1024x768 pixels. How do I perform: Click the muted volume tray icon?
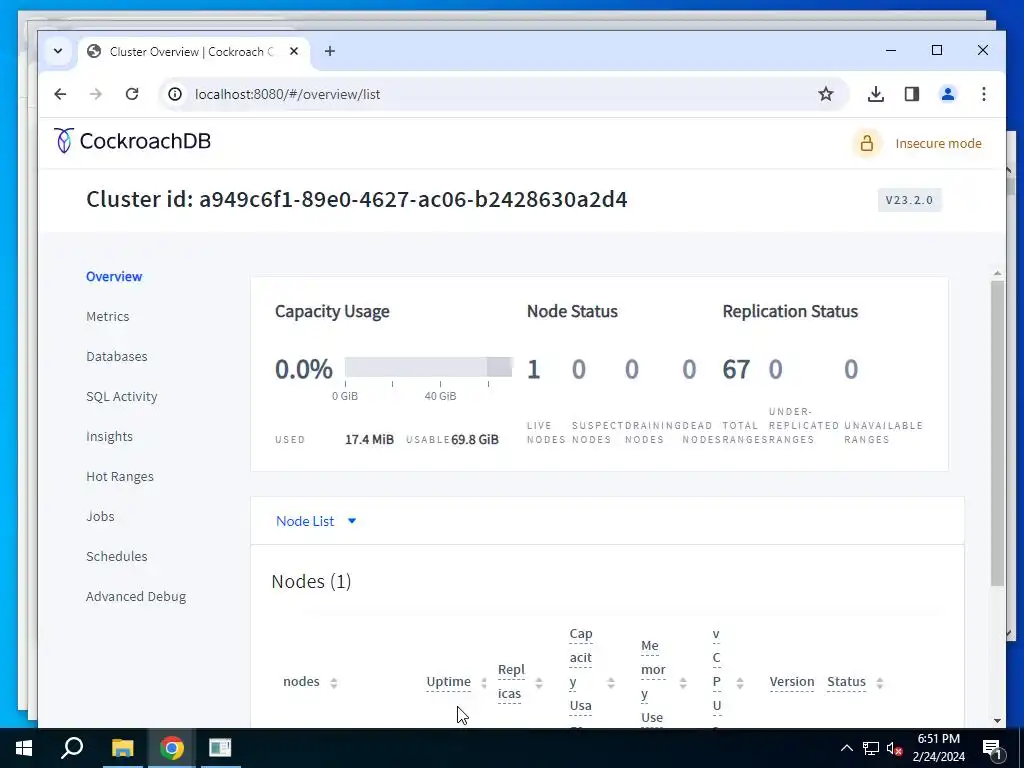895,748
